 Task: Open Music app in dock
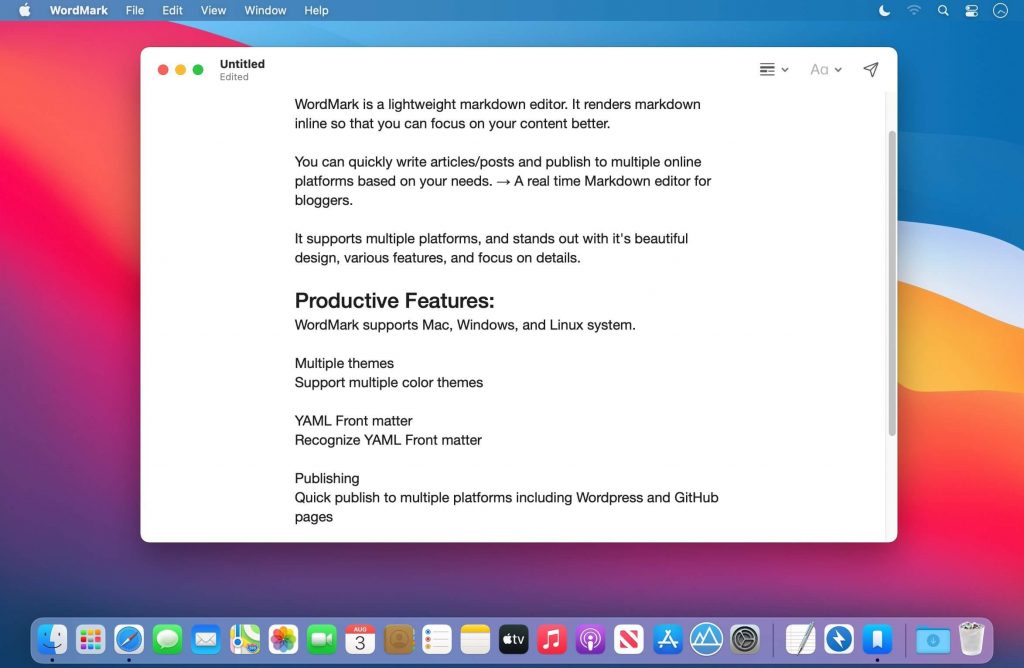point(552,639)
